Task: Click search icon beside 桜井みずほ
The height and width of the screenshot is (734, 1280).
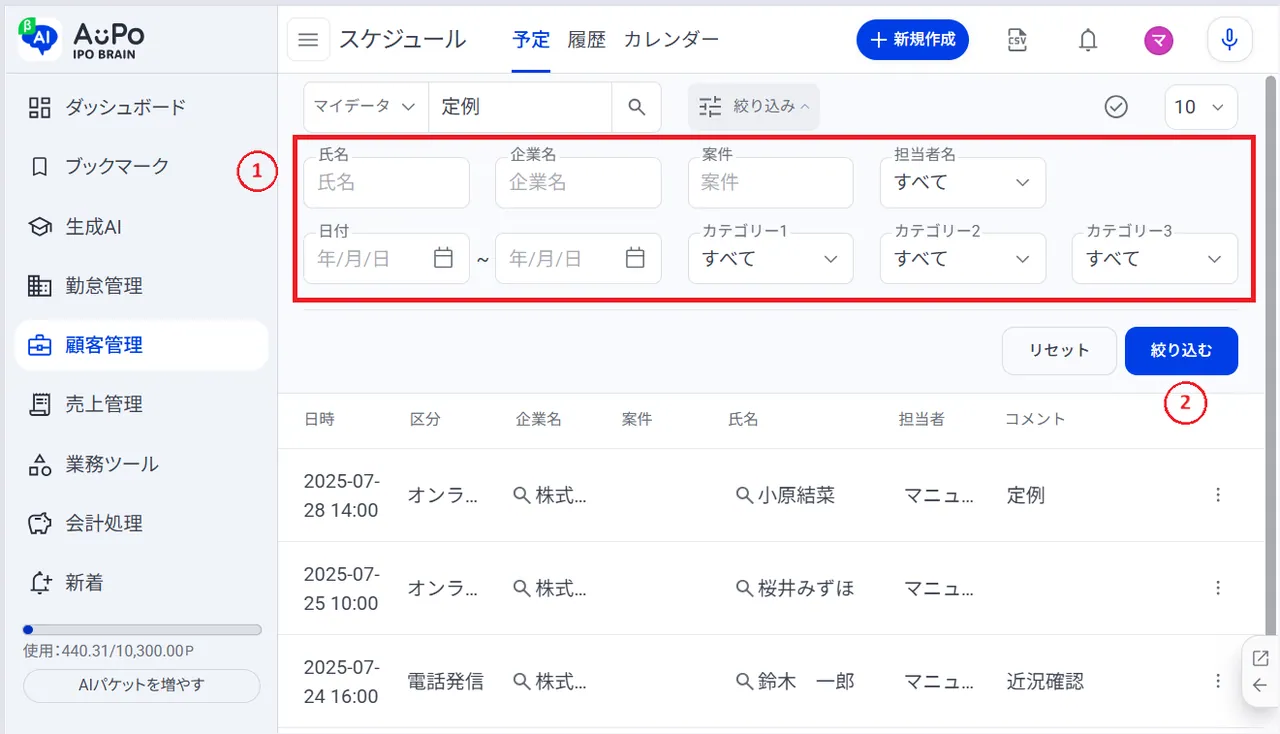Action: coord(745,588)
